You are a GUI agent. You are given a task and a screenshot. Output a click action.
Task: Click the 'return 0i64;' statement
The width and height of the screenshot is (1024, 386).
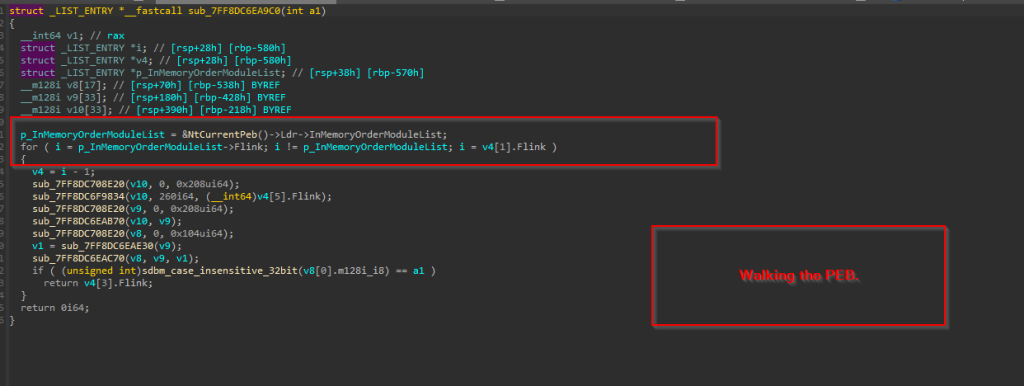coord(55,308)
